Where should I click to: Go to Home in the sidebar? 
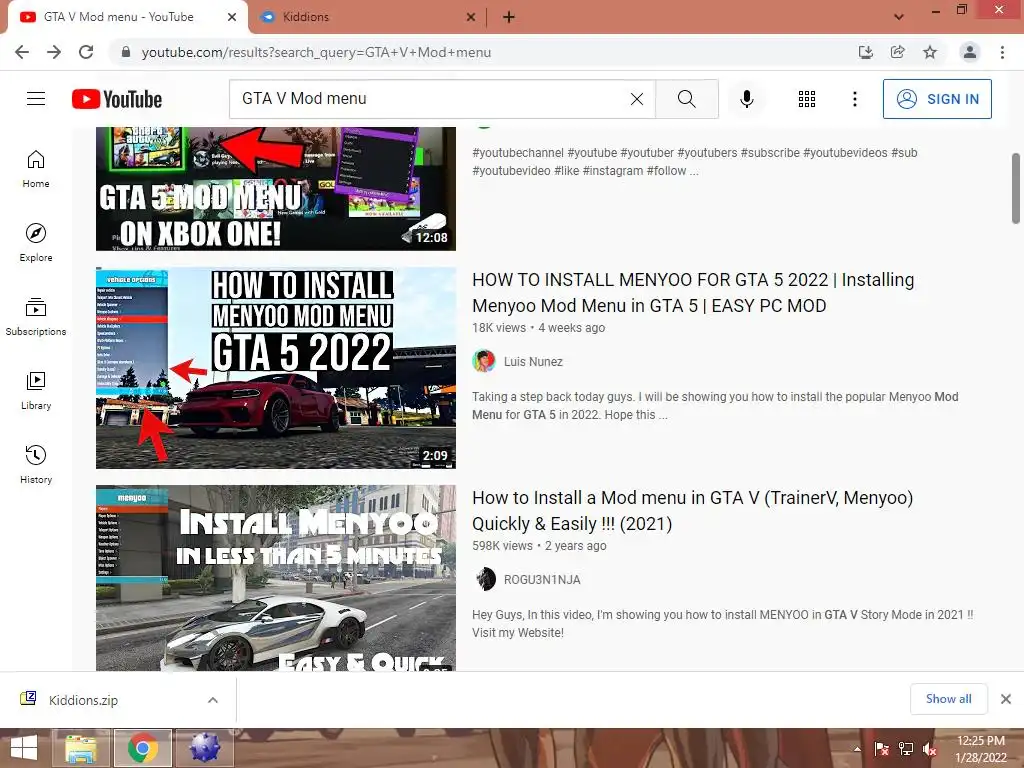pos(36,168)
